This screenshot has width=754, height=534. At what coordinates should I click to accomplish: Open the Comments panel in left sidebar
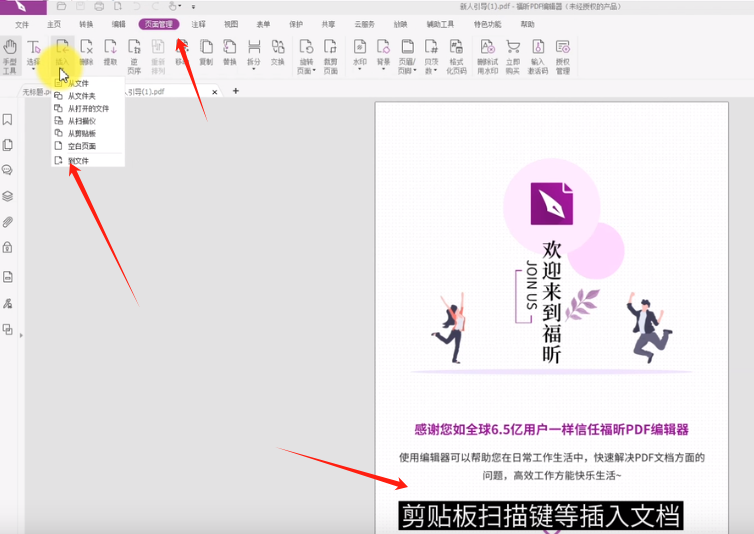(x=7, y=170)
